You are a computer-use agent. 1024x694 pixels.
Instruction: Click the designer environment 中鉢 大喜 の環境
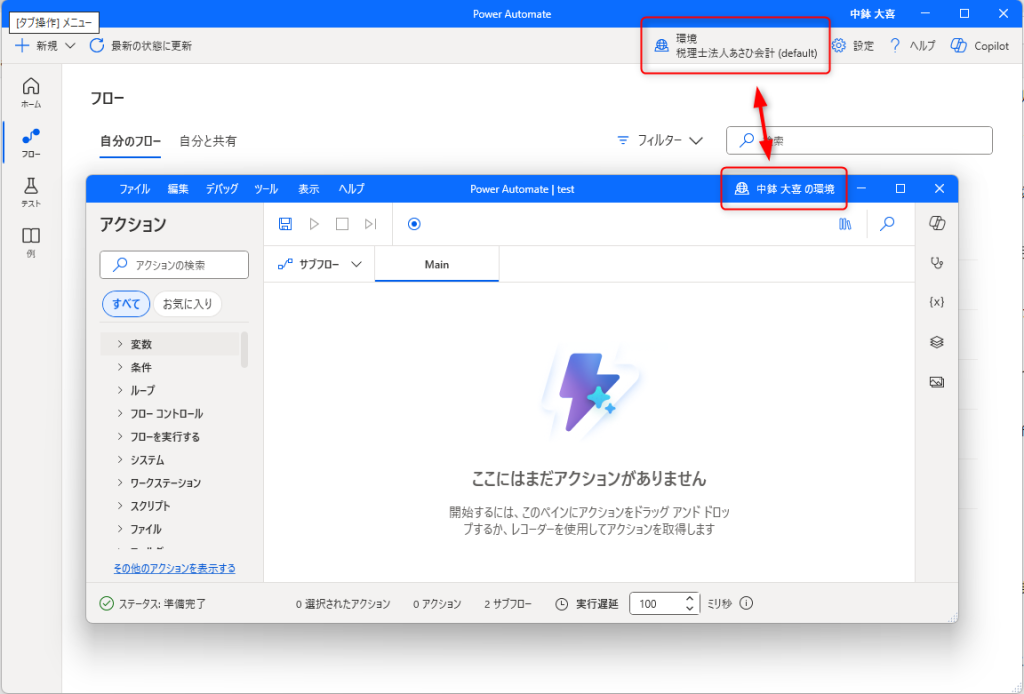784,189
